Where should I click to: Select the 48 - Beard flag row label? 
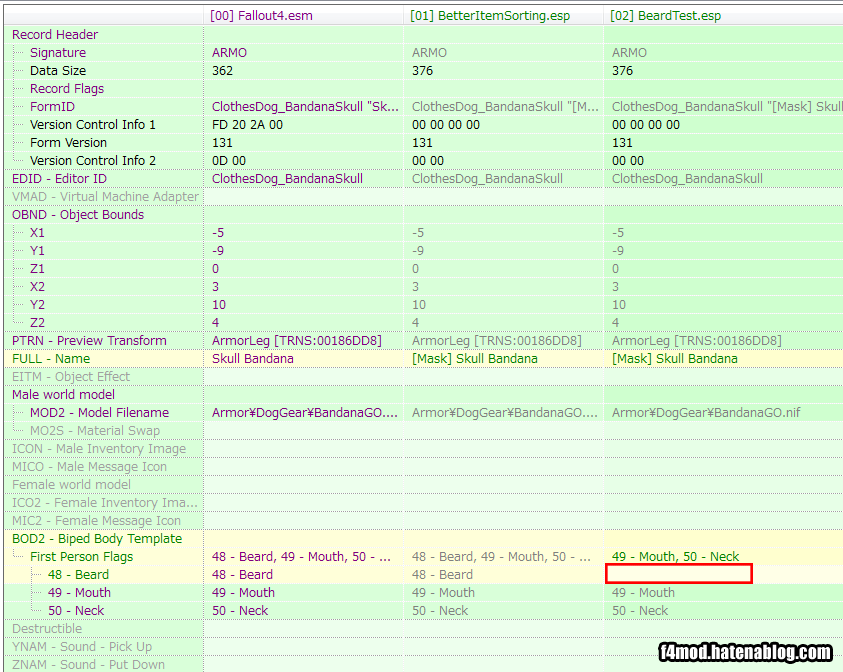[78, 575]
